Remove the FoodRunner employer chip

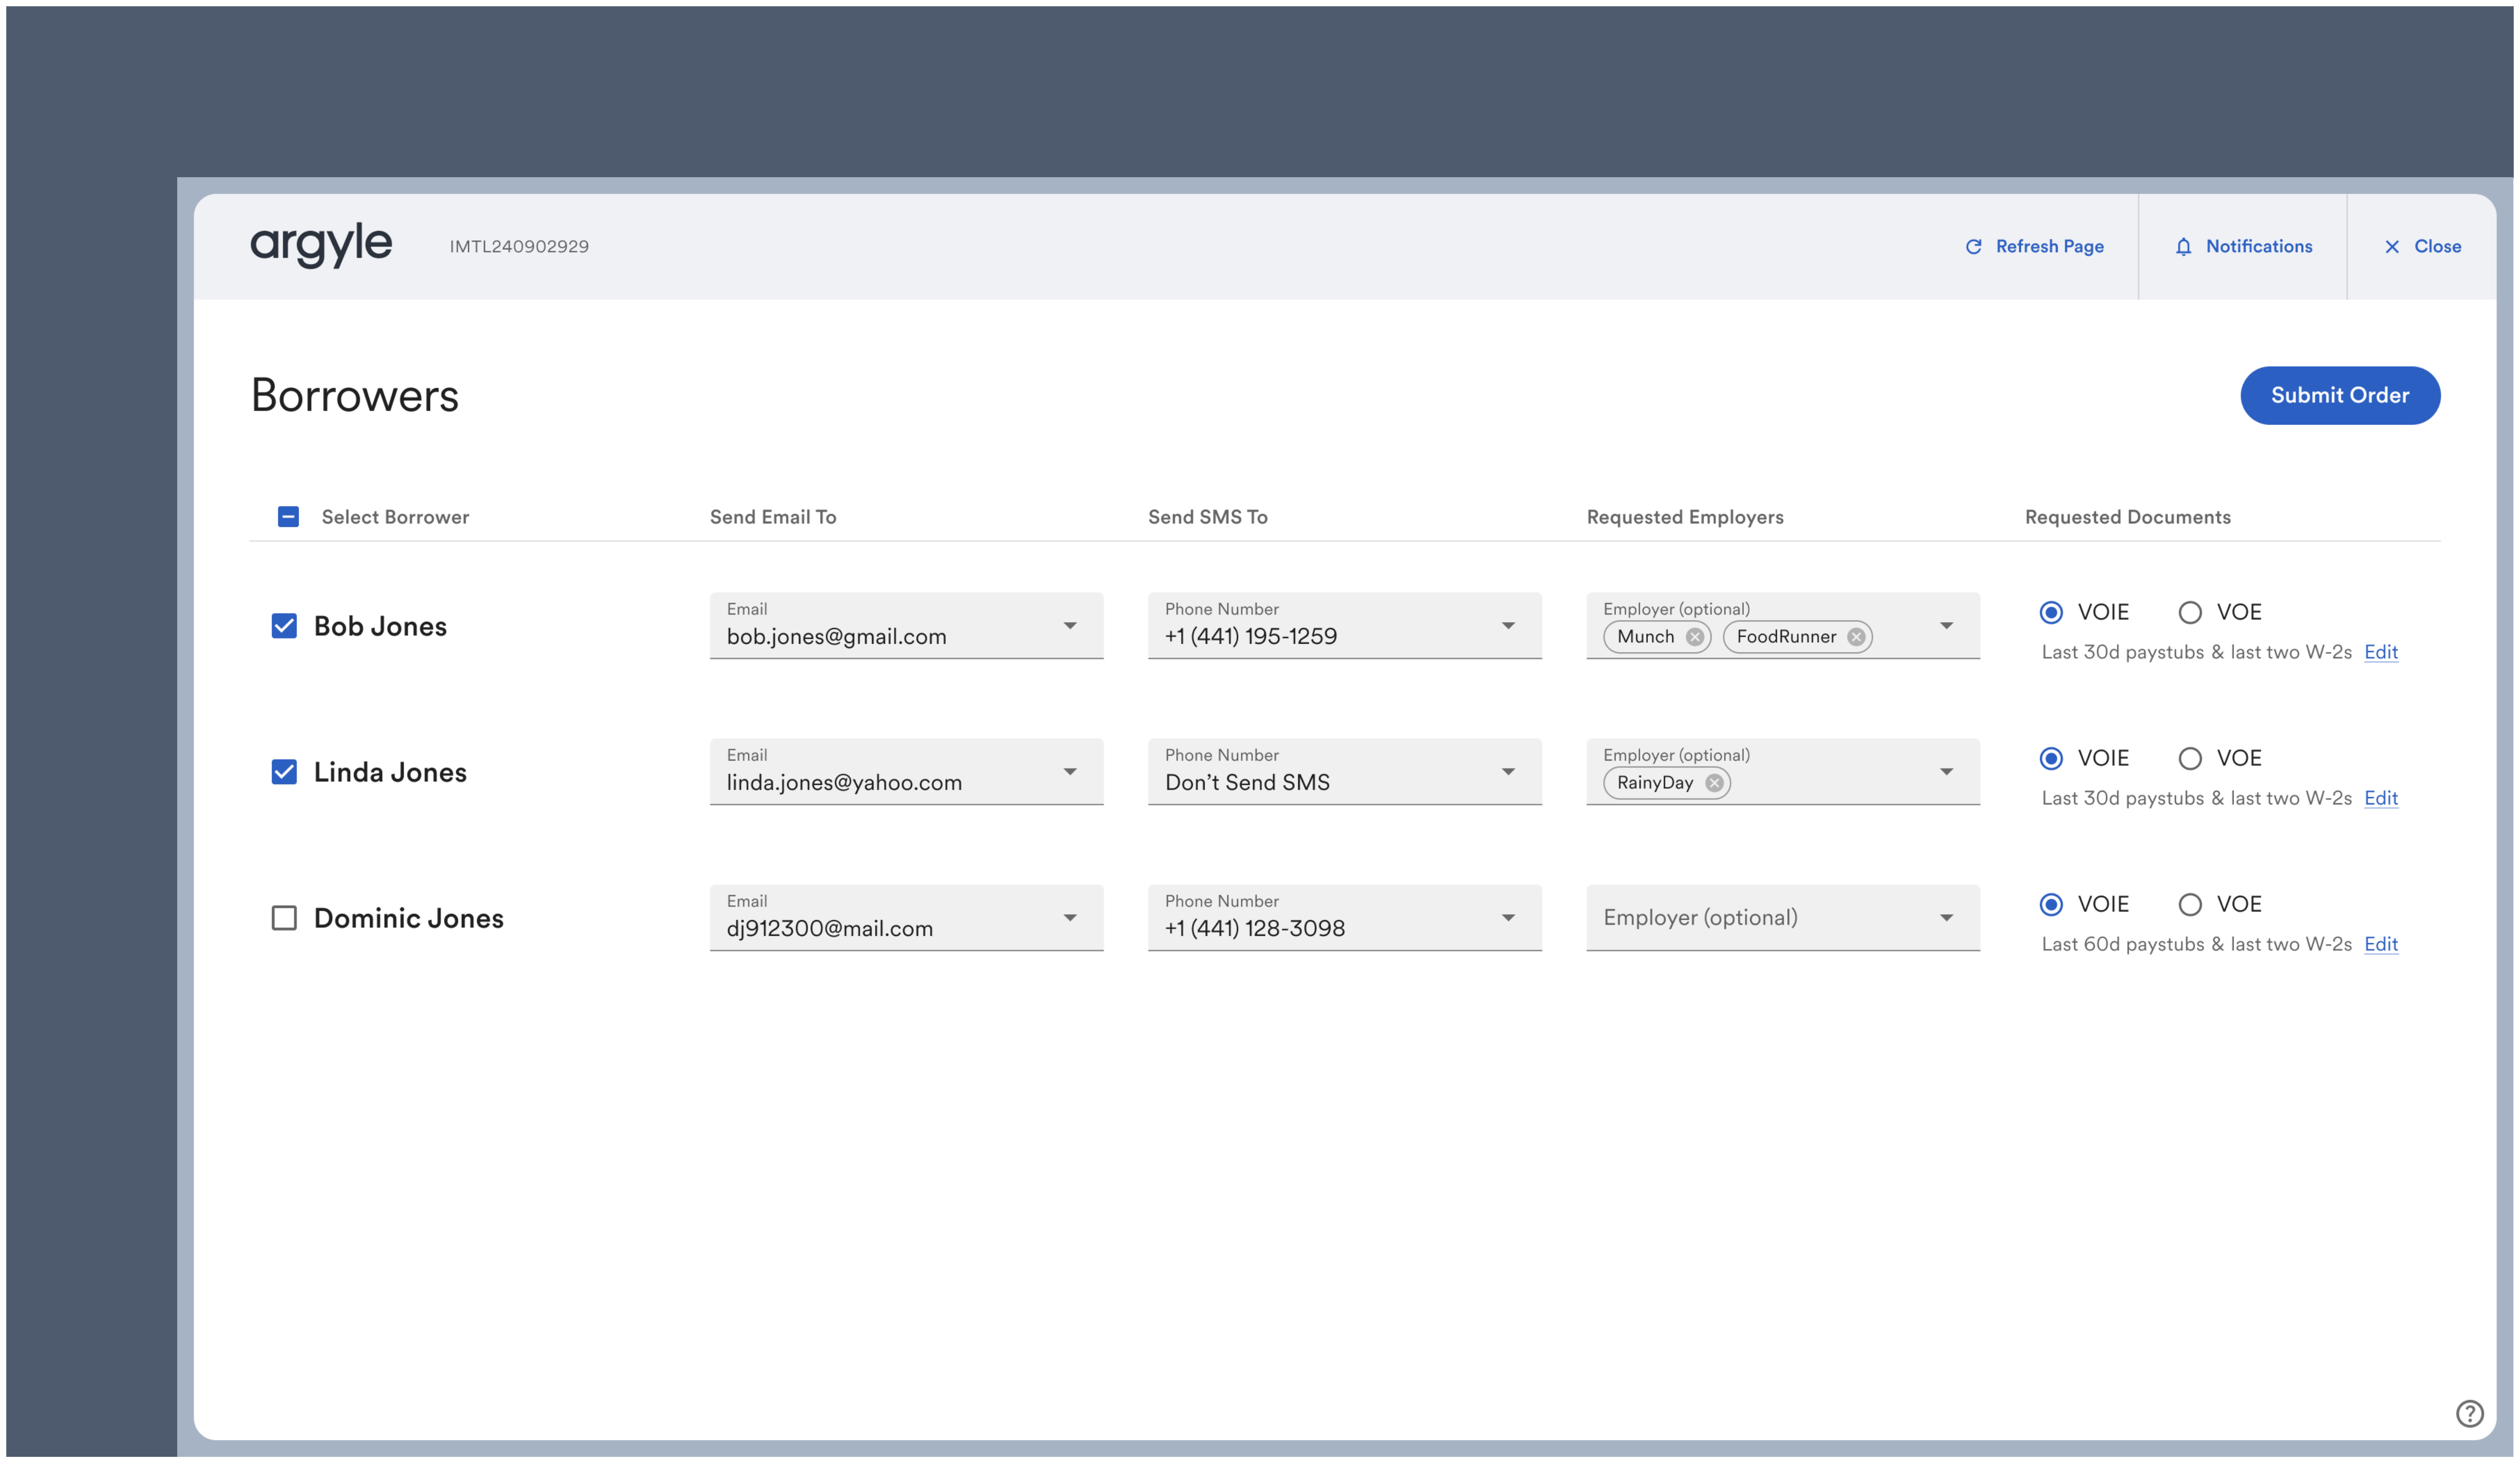coord(1857,637)
